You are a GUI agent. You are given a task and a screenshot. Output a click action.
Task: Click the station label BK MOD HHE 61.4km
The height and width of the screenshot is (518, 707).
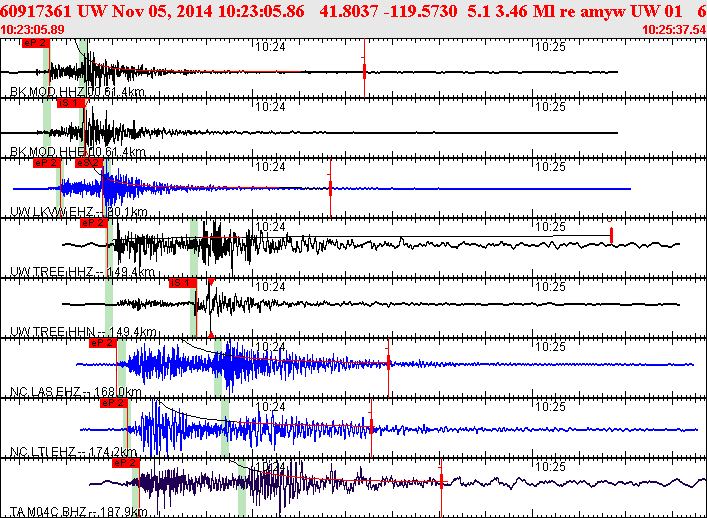tap(78, 152)
